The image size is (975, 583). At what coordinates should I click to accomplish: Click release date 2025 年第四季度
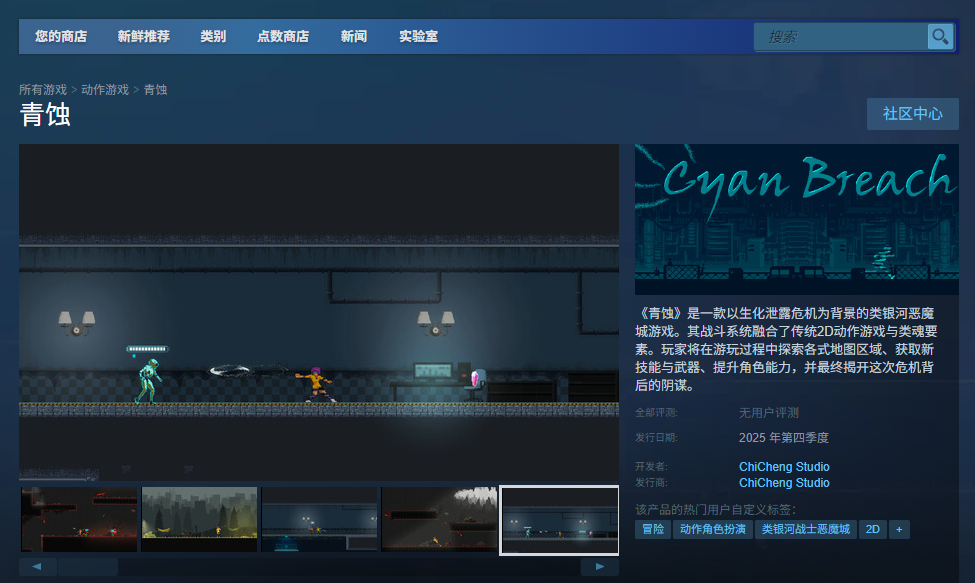[x=783, y=438]
